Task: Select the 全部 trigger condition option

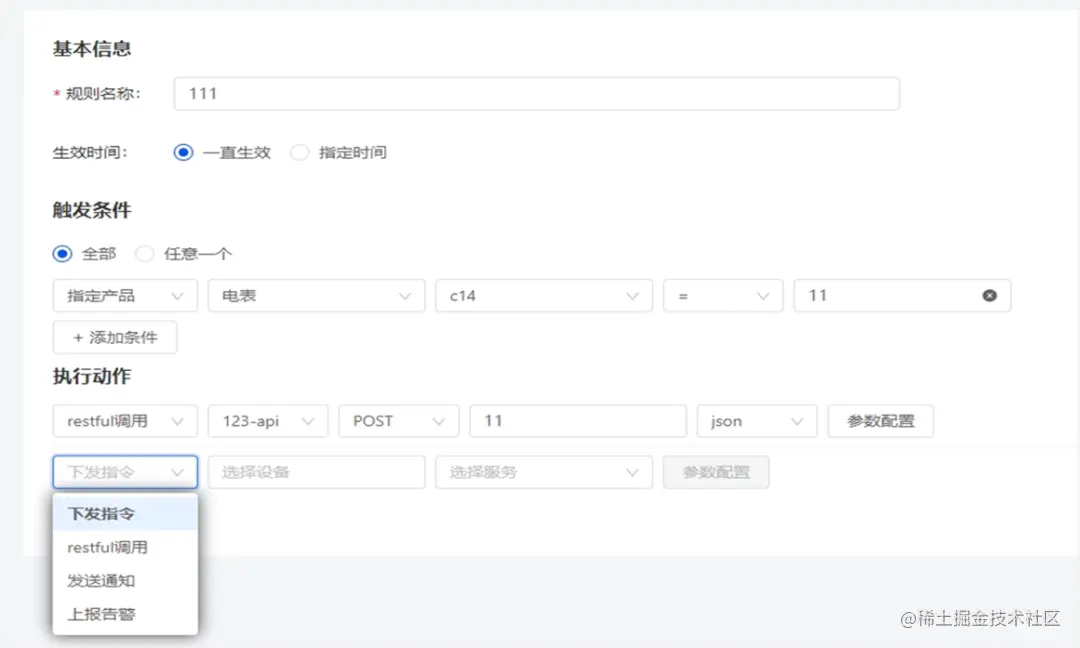Action: tap(61, 254)
